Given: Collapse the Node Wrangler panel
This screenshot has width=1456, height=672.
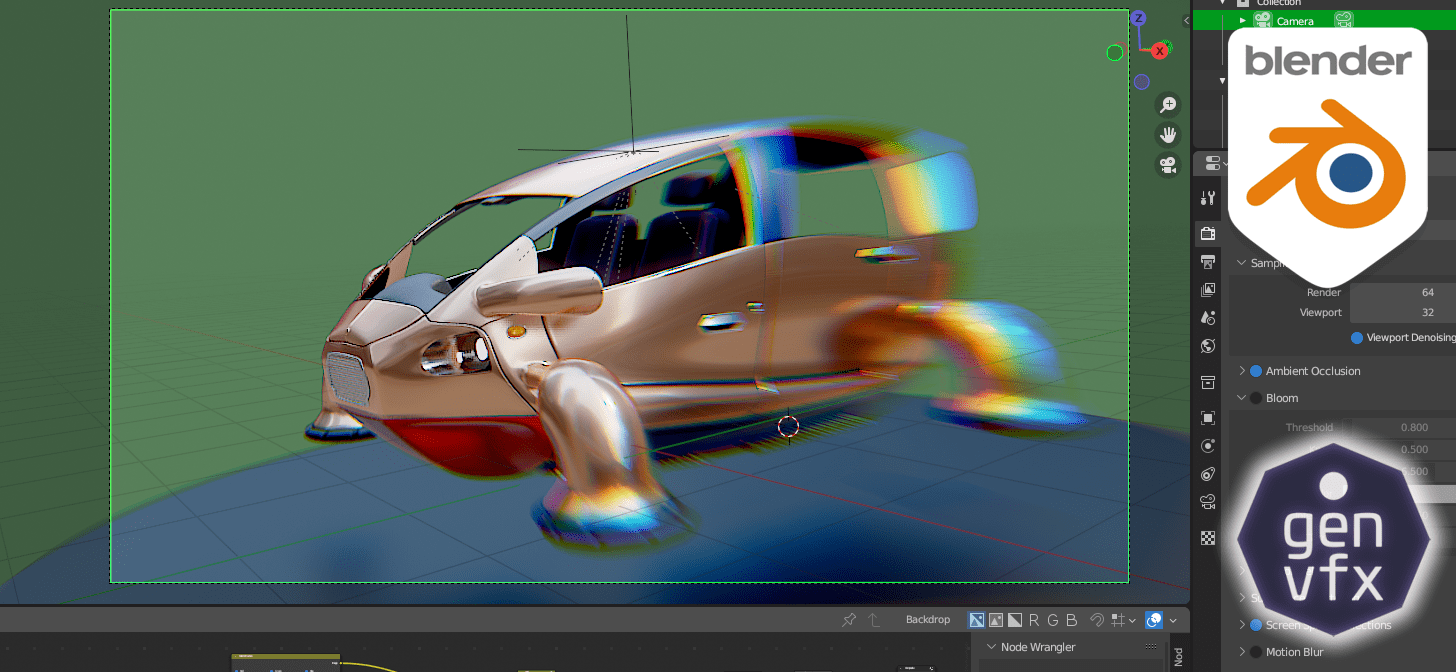Looking at the screenshot, I should [x=991, y=647].
